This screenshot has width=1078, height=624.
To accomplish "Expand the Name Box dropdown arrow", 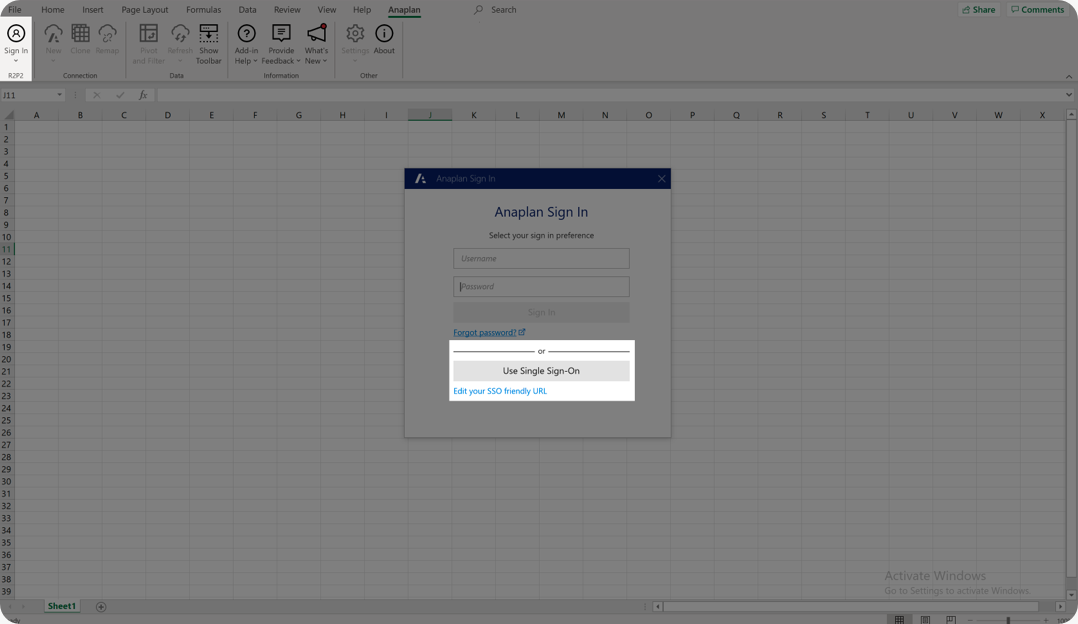I will coord(59,95).
